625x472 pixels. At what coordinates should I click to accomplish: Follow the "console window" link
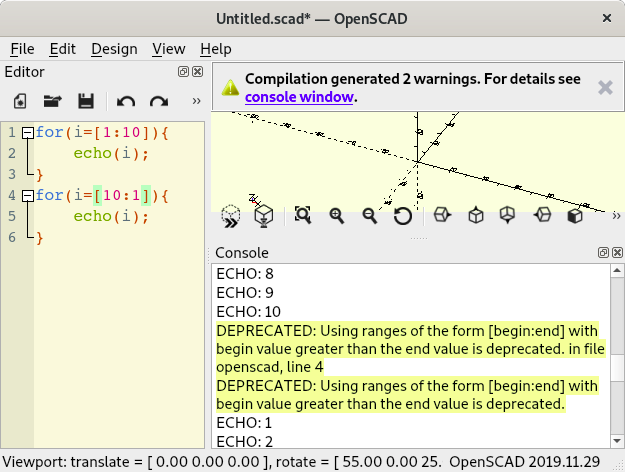coord(298,97)
